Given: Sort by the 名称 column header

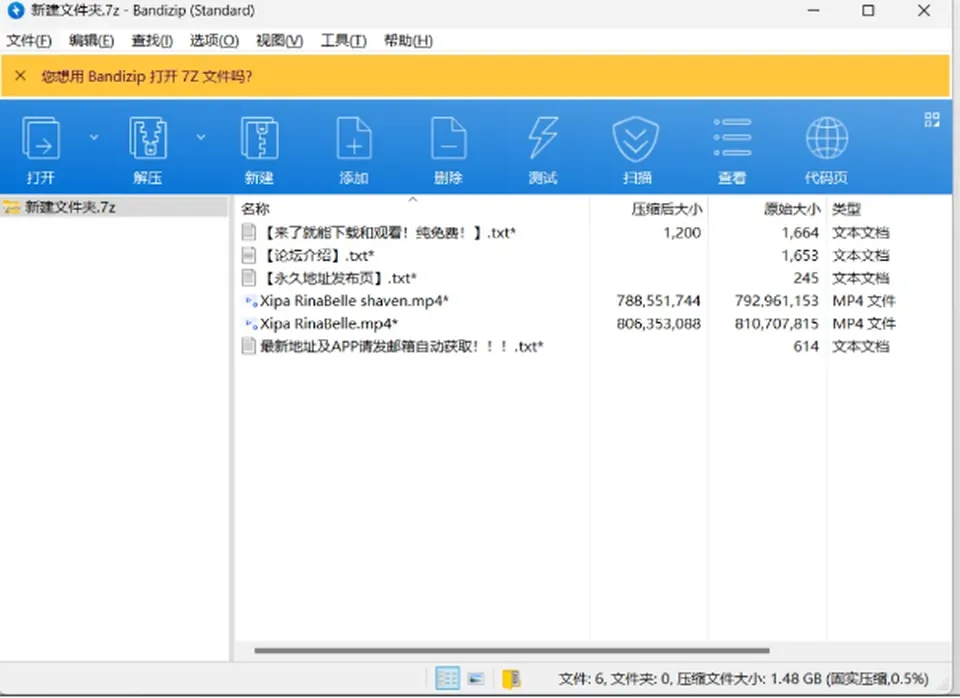Looking at the screenshot, I should pyautogui.click(x=255, y=209).
